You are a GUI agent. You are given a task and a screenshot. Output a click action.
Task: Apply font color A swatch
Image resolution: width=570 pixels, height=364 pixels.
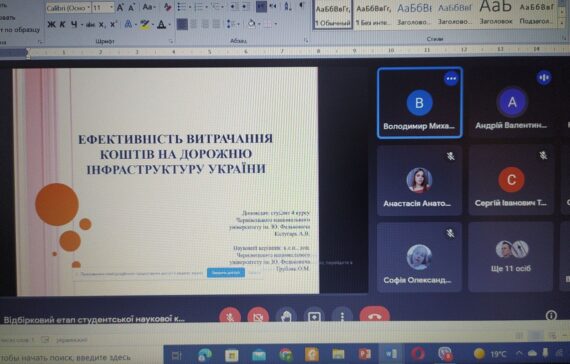coord(162,25)
